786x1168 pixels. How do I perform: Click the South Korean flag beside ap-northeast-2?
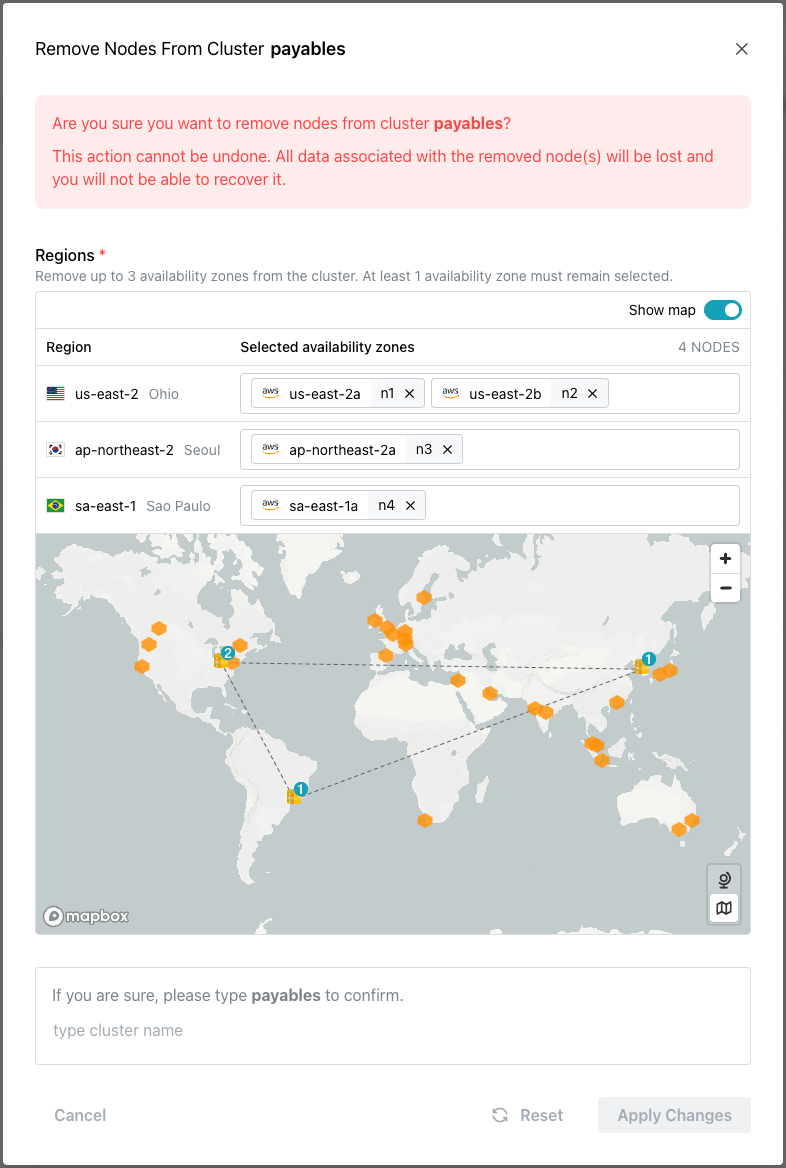[55, 449]
